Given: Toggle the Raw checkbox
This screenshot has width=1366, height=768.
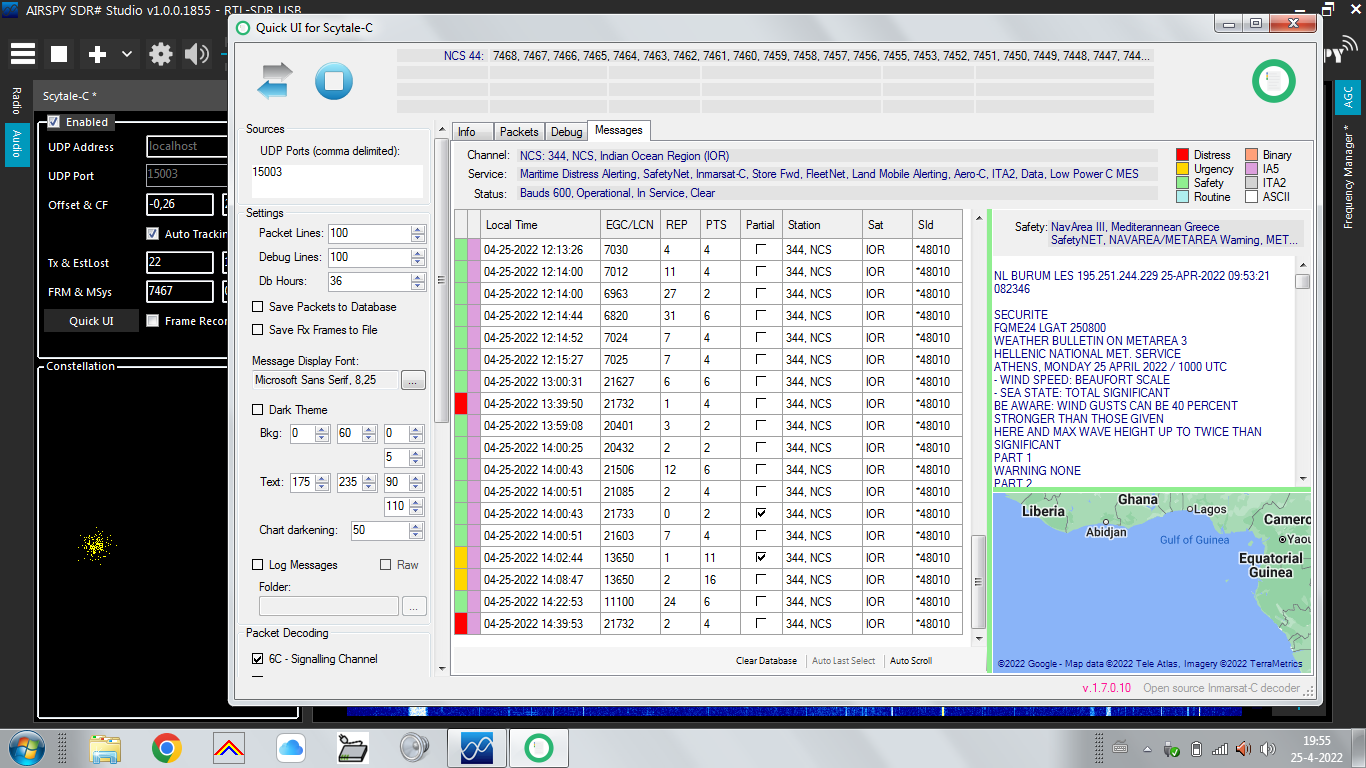Looking at the screenshot, I should pos(386,565).
